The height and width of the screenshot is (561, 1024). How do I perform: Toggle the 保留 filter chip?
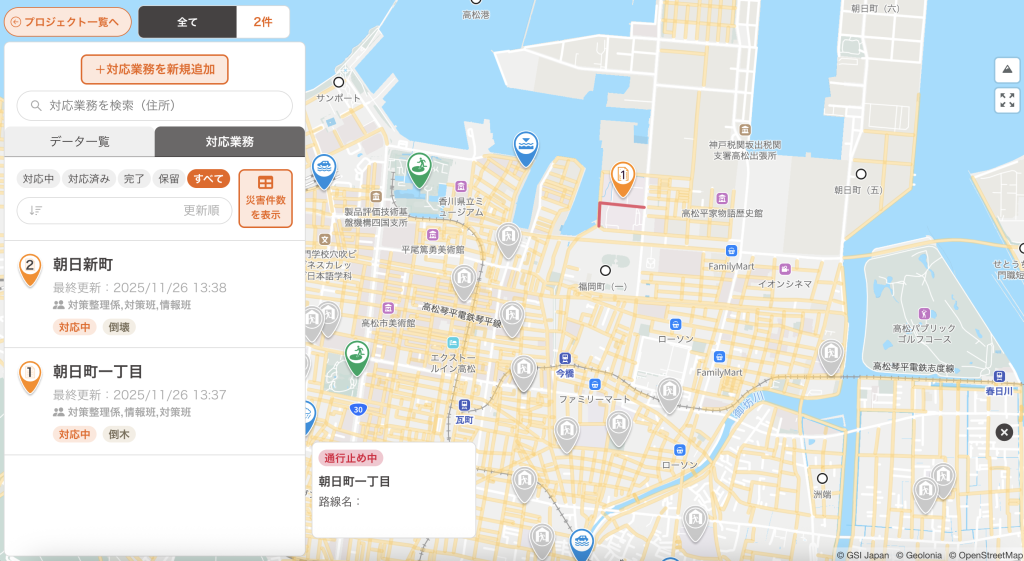pyautogui.click(x=168, y=179)
